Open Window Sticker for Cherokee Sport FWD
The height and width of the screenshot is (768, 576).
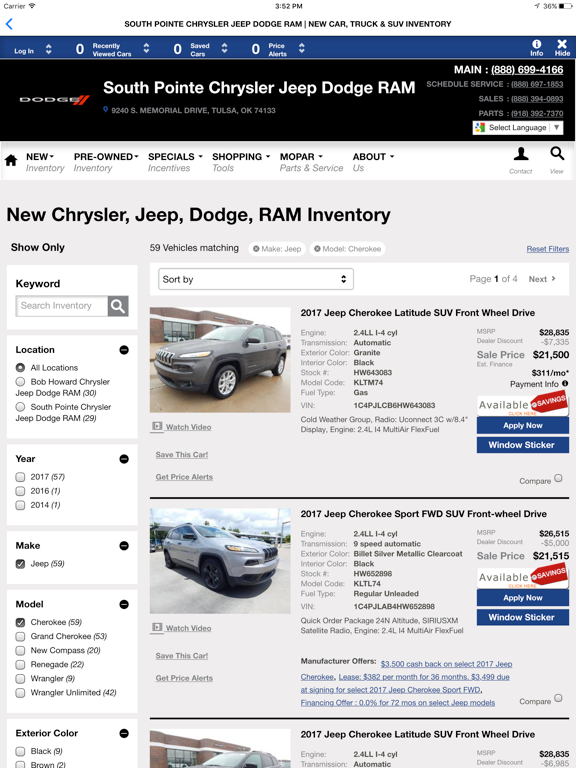pos(523,617)
